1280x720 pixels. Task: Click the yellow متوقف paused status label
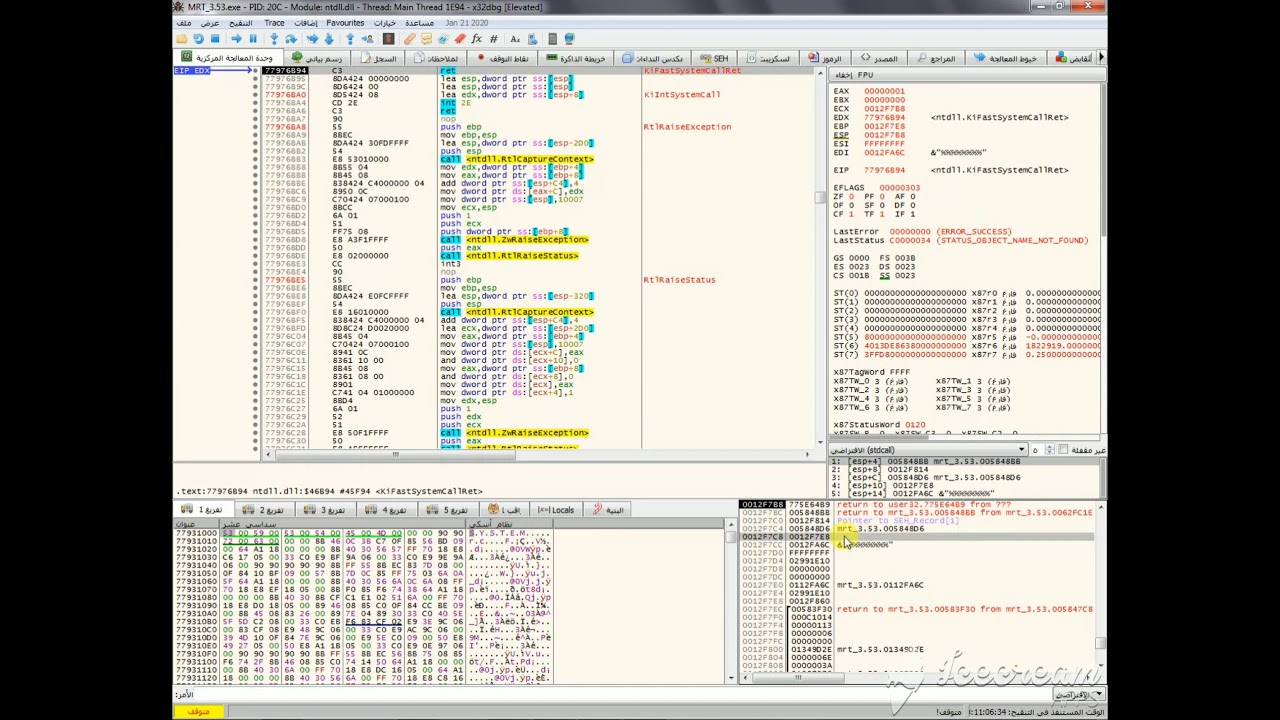pyautogui.click(x=198, y=711)
